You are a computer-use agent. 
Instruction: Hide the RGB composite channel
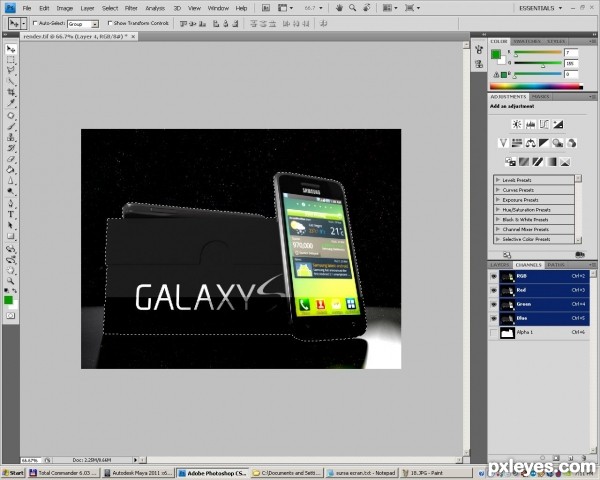point(494,276)
